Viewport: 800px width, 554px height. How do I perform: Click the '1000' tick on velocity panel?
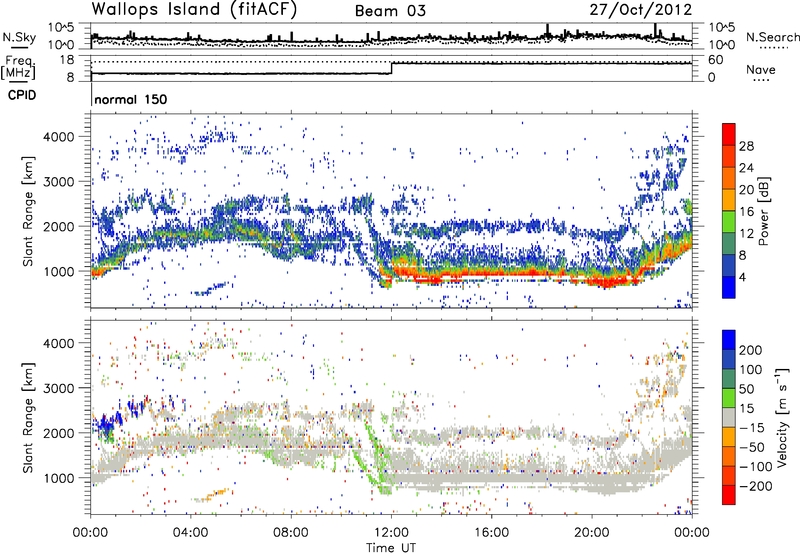click(x=58, y=478)
